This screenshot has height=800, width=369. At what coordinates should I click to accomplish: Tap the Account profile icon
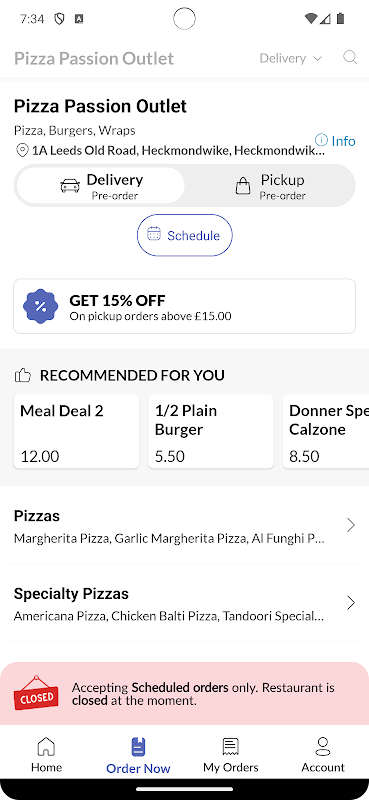323,746
